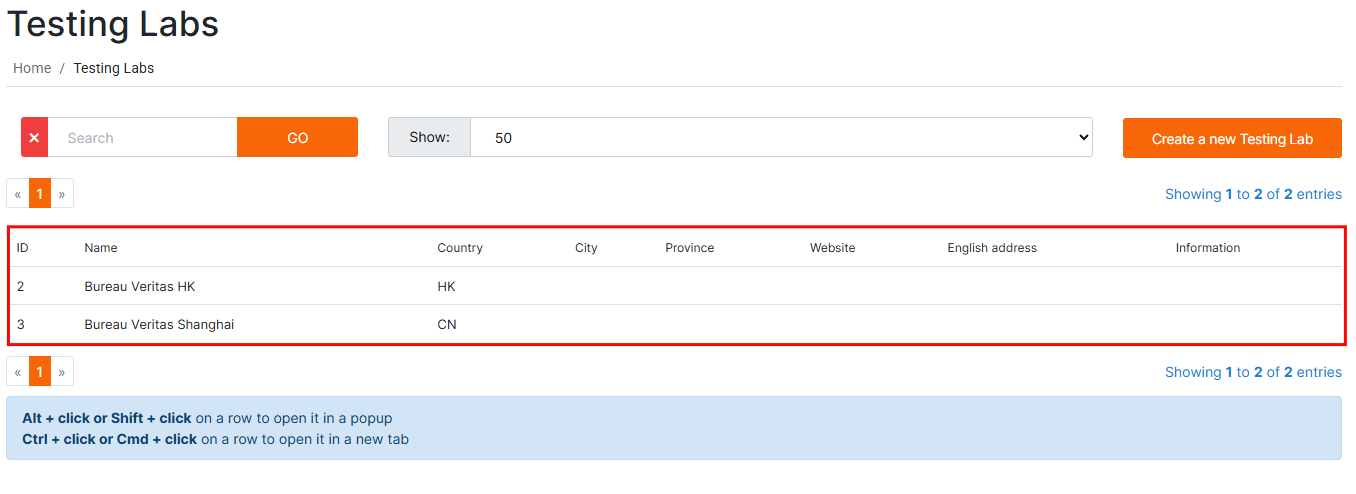Clear the search with the red X button
The width and height of the screenshot is (1356, 494).
point(34,138)
